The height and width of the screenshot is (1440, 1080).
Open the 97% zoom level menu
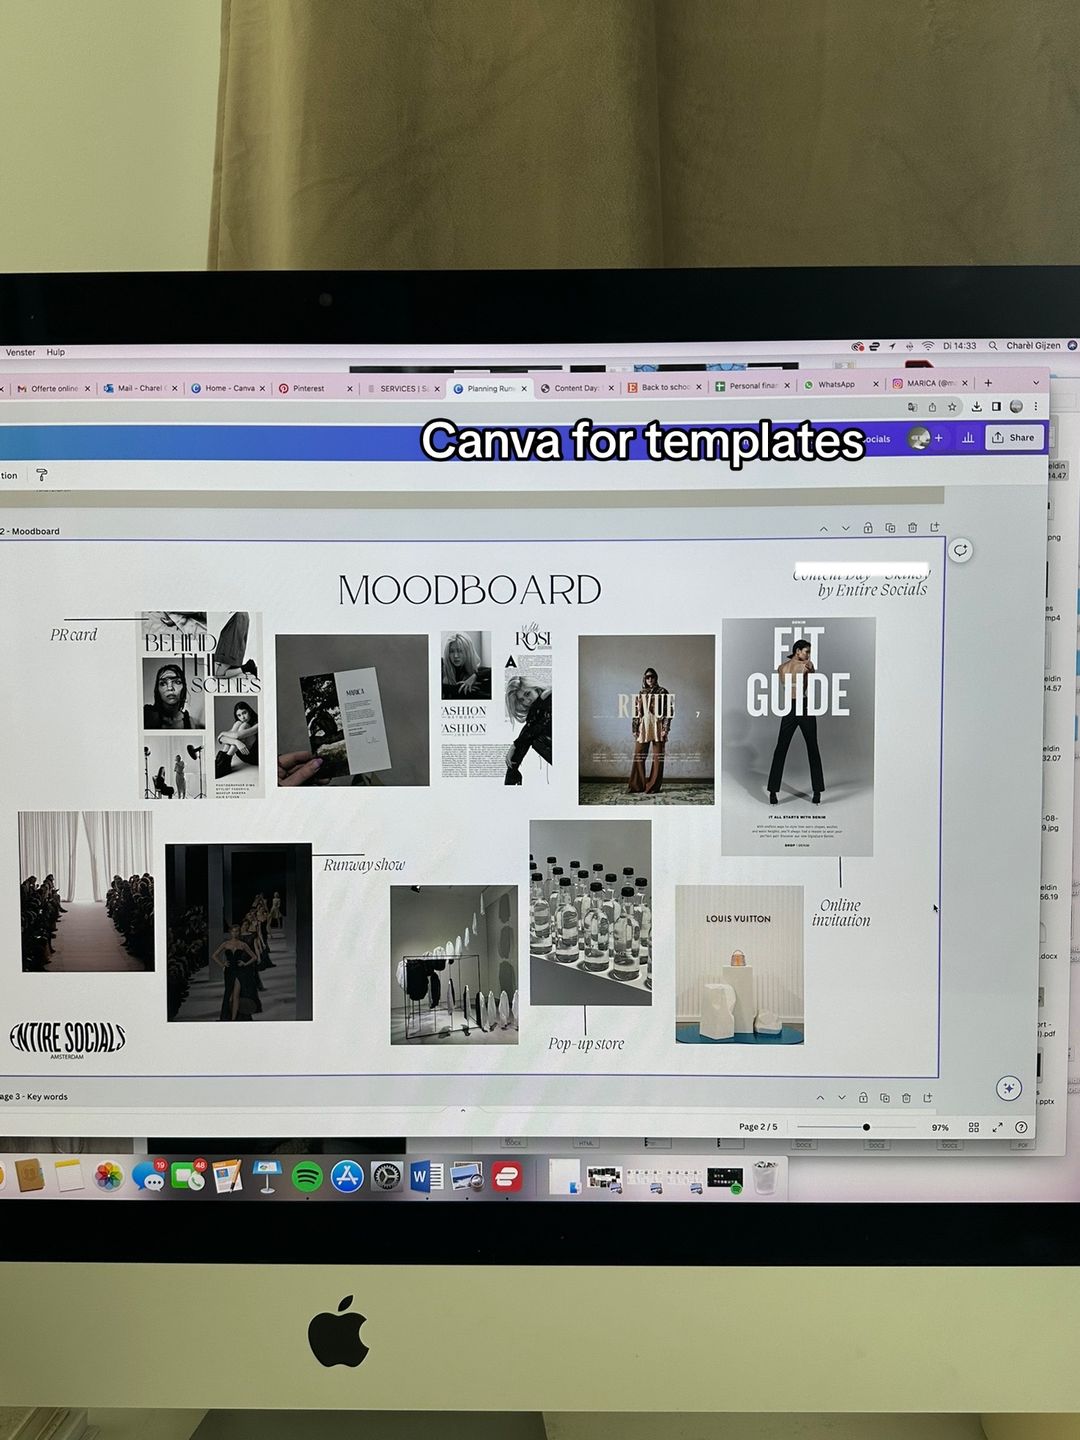coord(940,1127)
